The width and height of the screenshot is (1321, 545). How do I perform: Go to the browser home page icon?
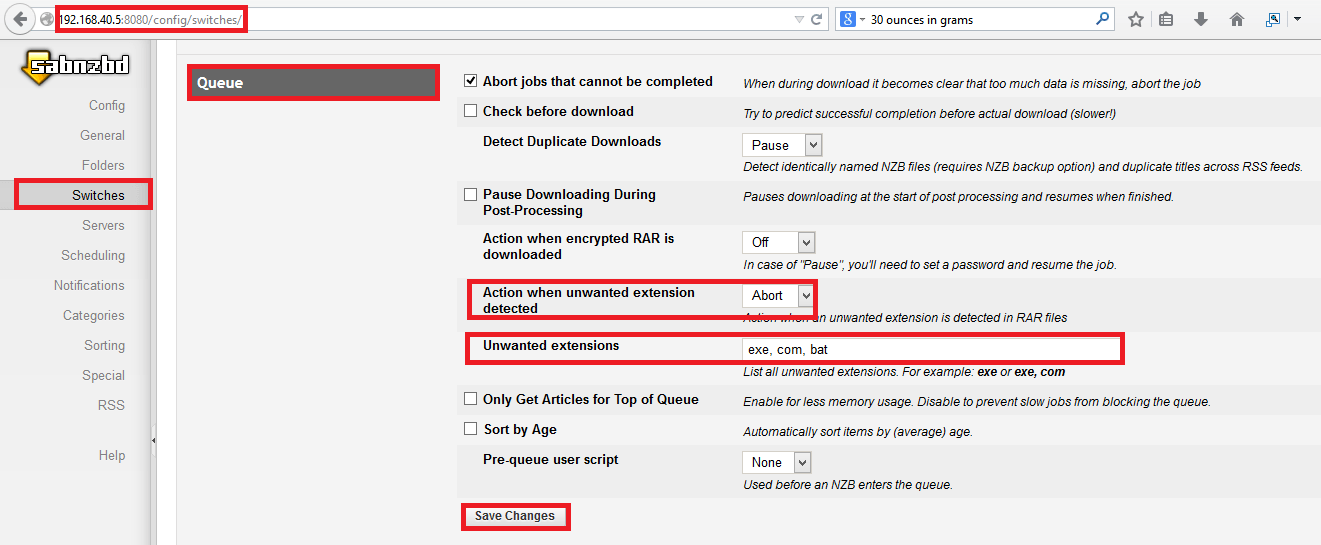[1237, 19]
